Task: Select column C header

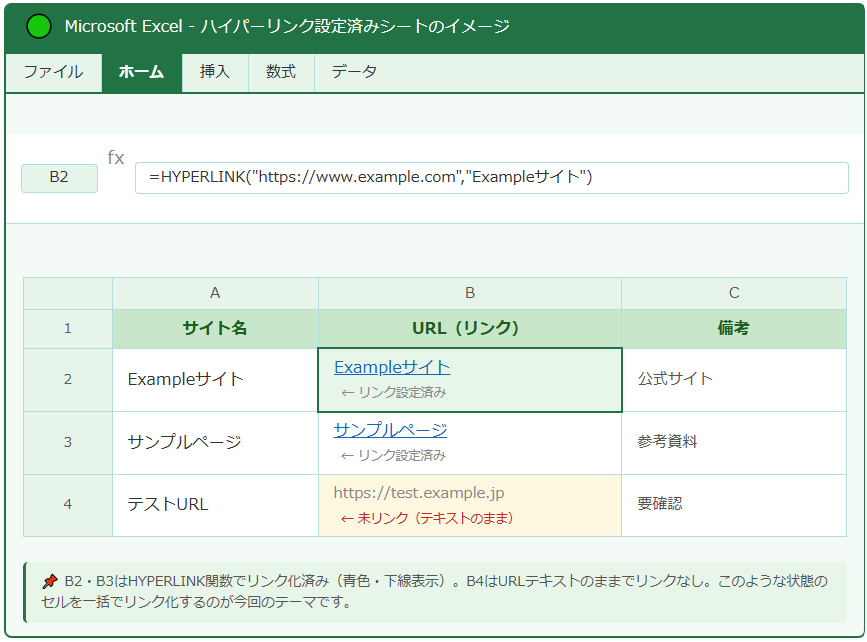Action: coord(734,293)
